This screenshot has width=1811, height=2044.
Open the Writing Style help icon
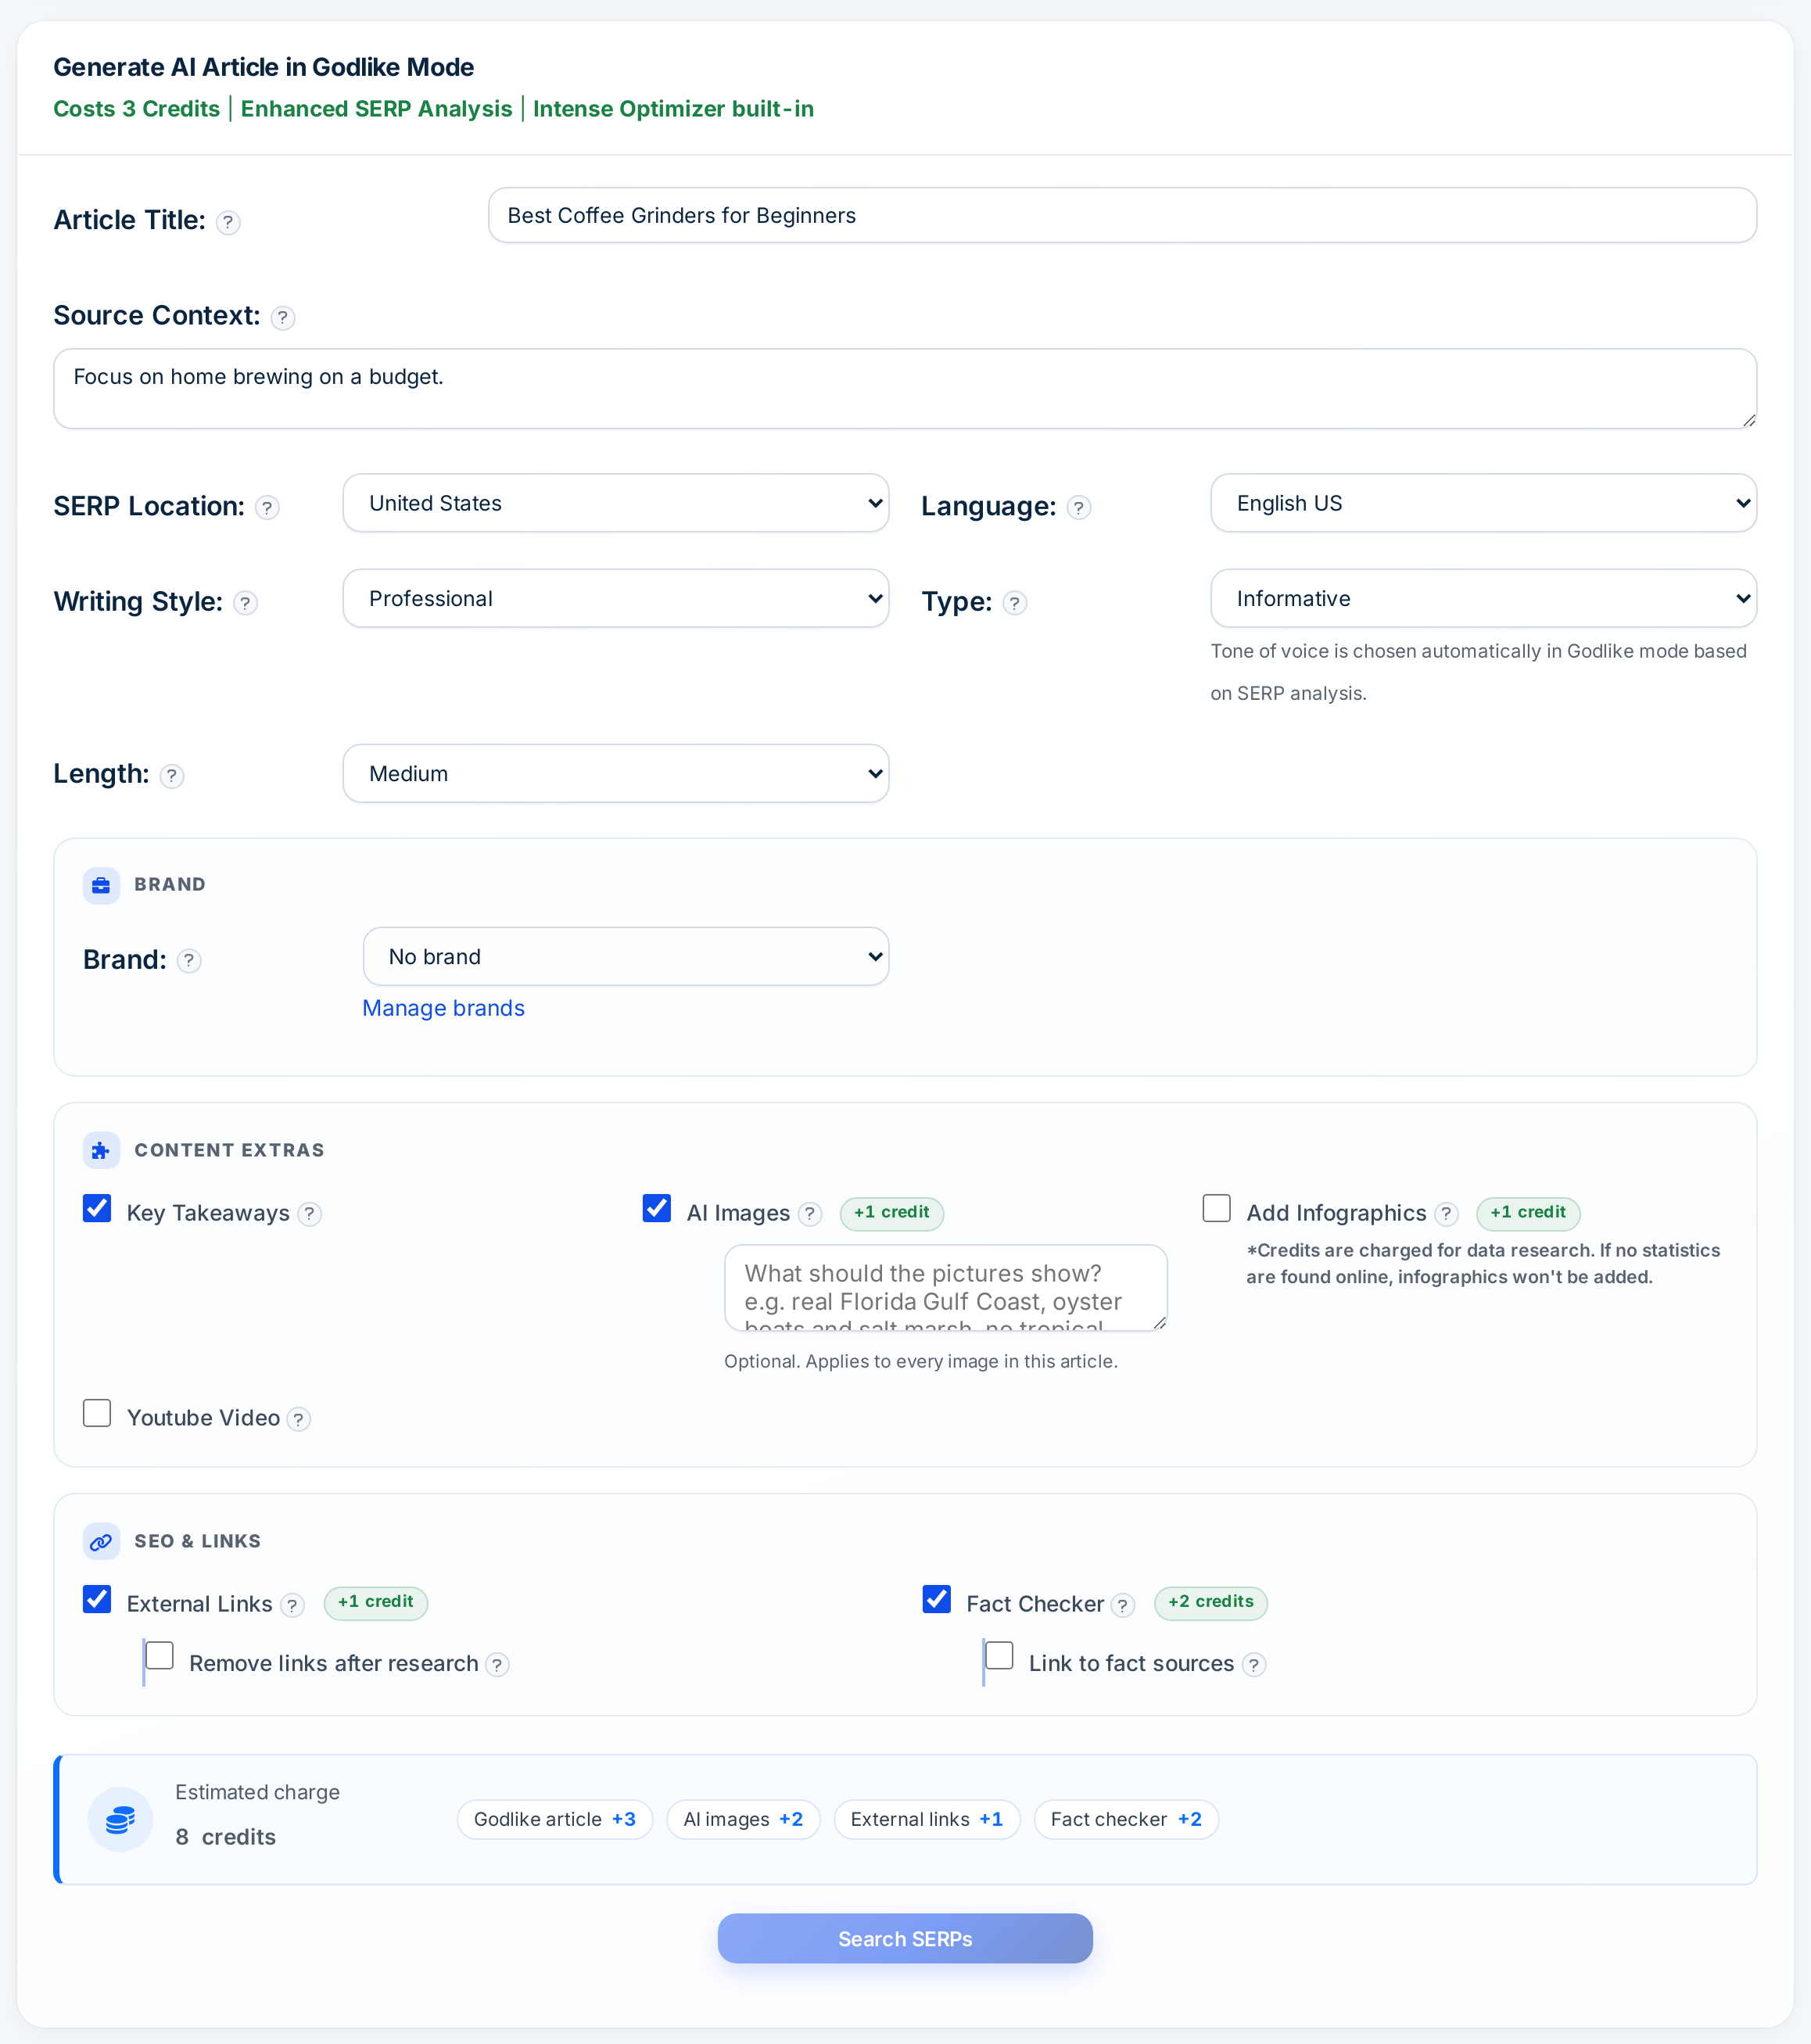click(x=245, y=603)
